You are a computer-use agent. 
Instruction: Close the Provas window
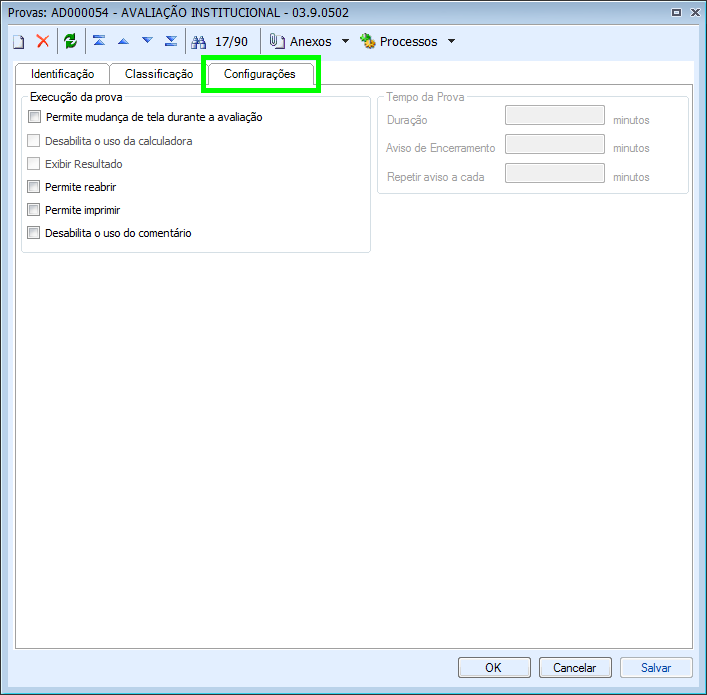pyautogui.click(x=695, y=13)
